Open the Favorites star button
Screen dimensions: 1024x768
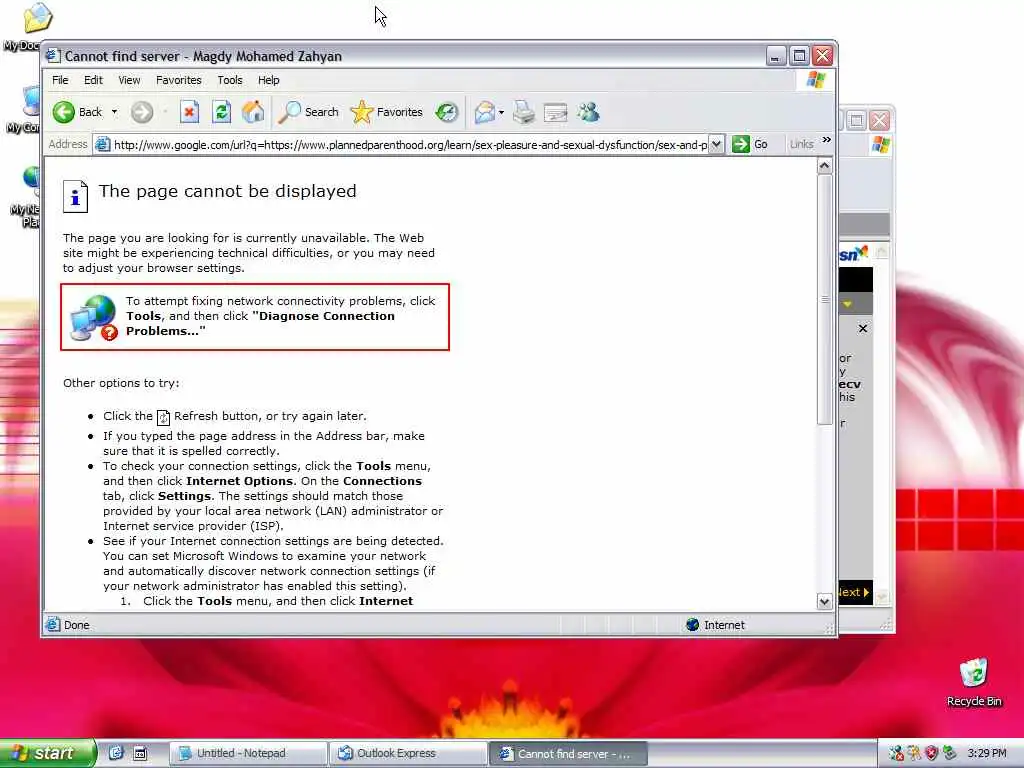point(387,112)
